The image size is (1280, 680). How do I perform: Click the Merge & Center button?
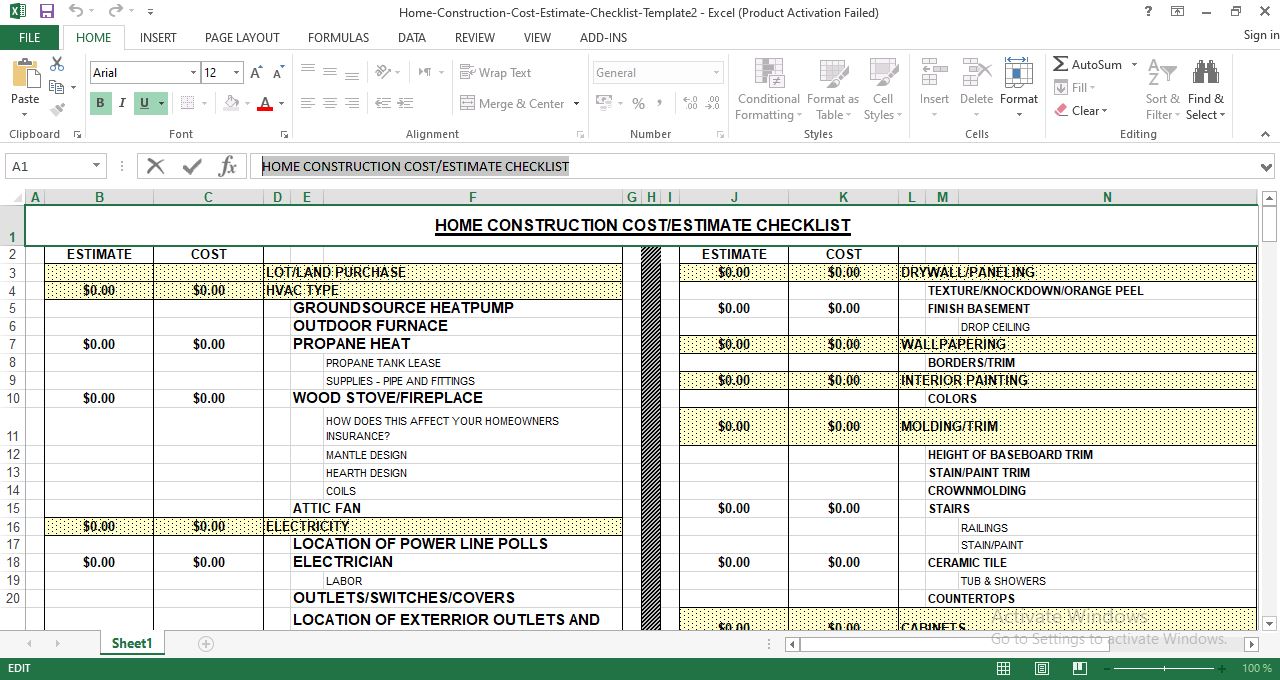click(512, 103)
